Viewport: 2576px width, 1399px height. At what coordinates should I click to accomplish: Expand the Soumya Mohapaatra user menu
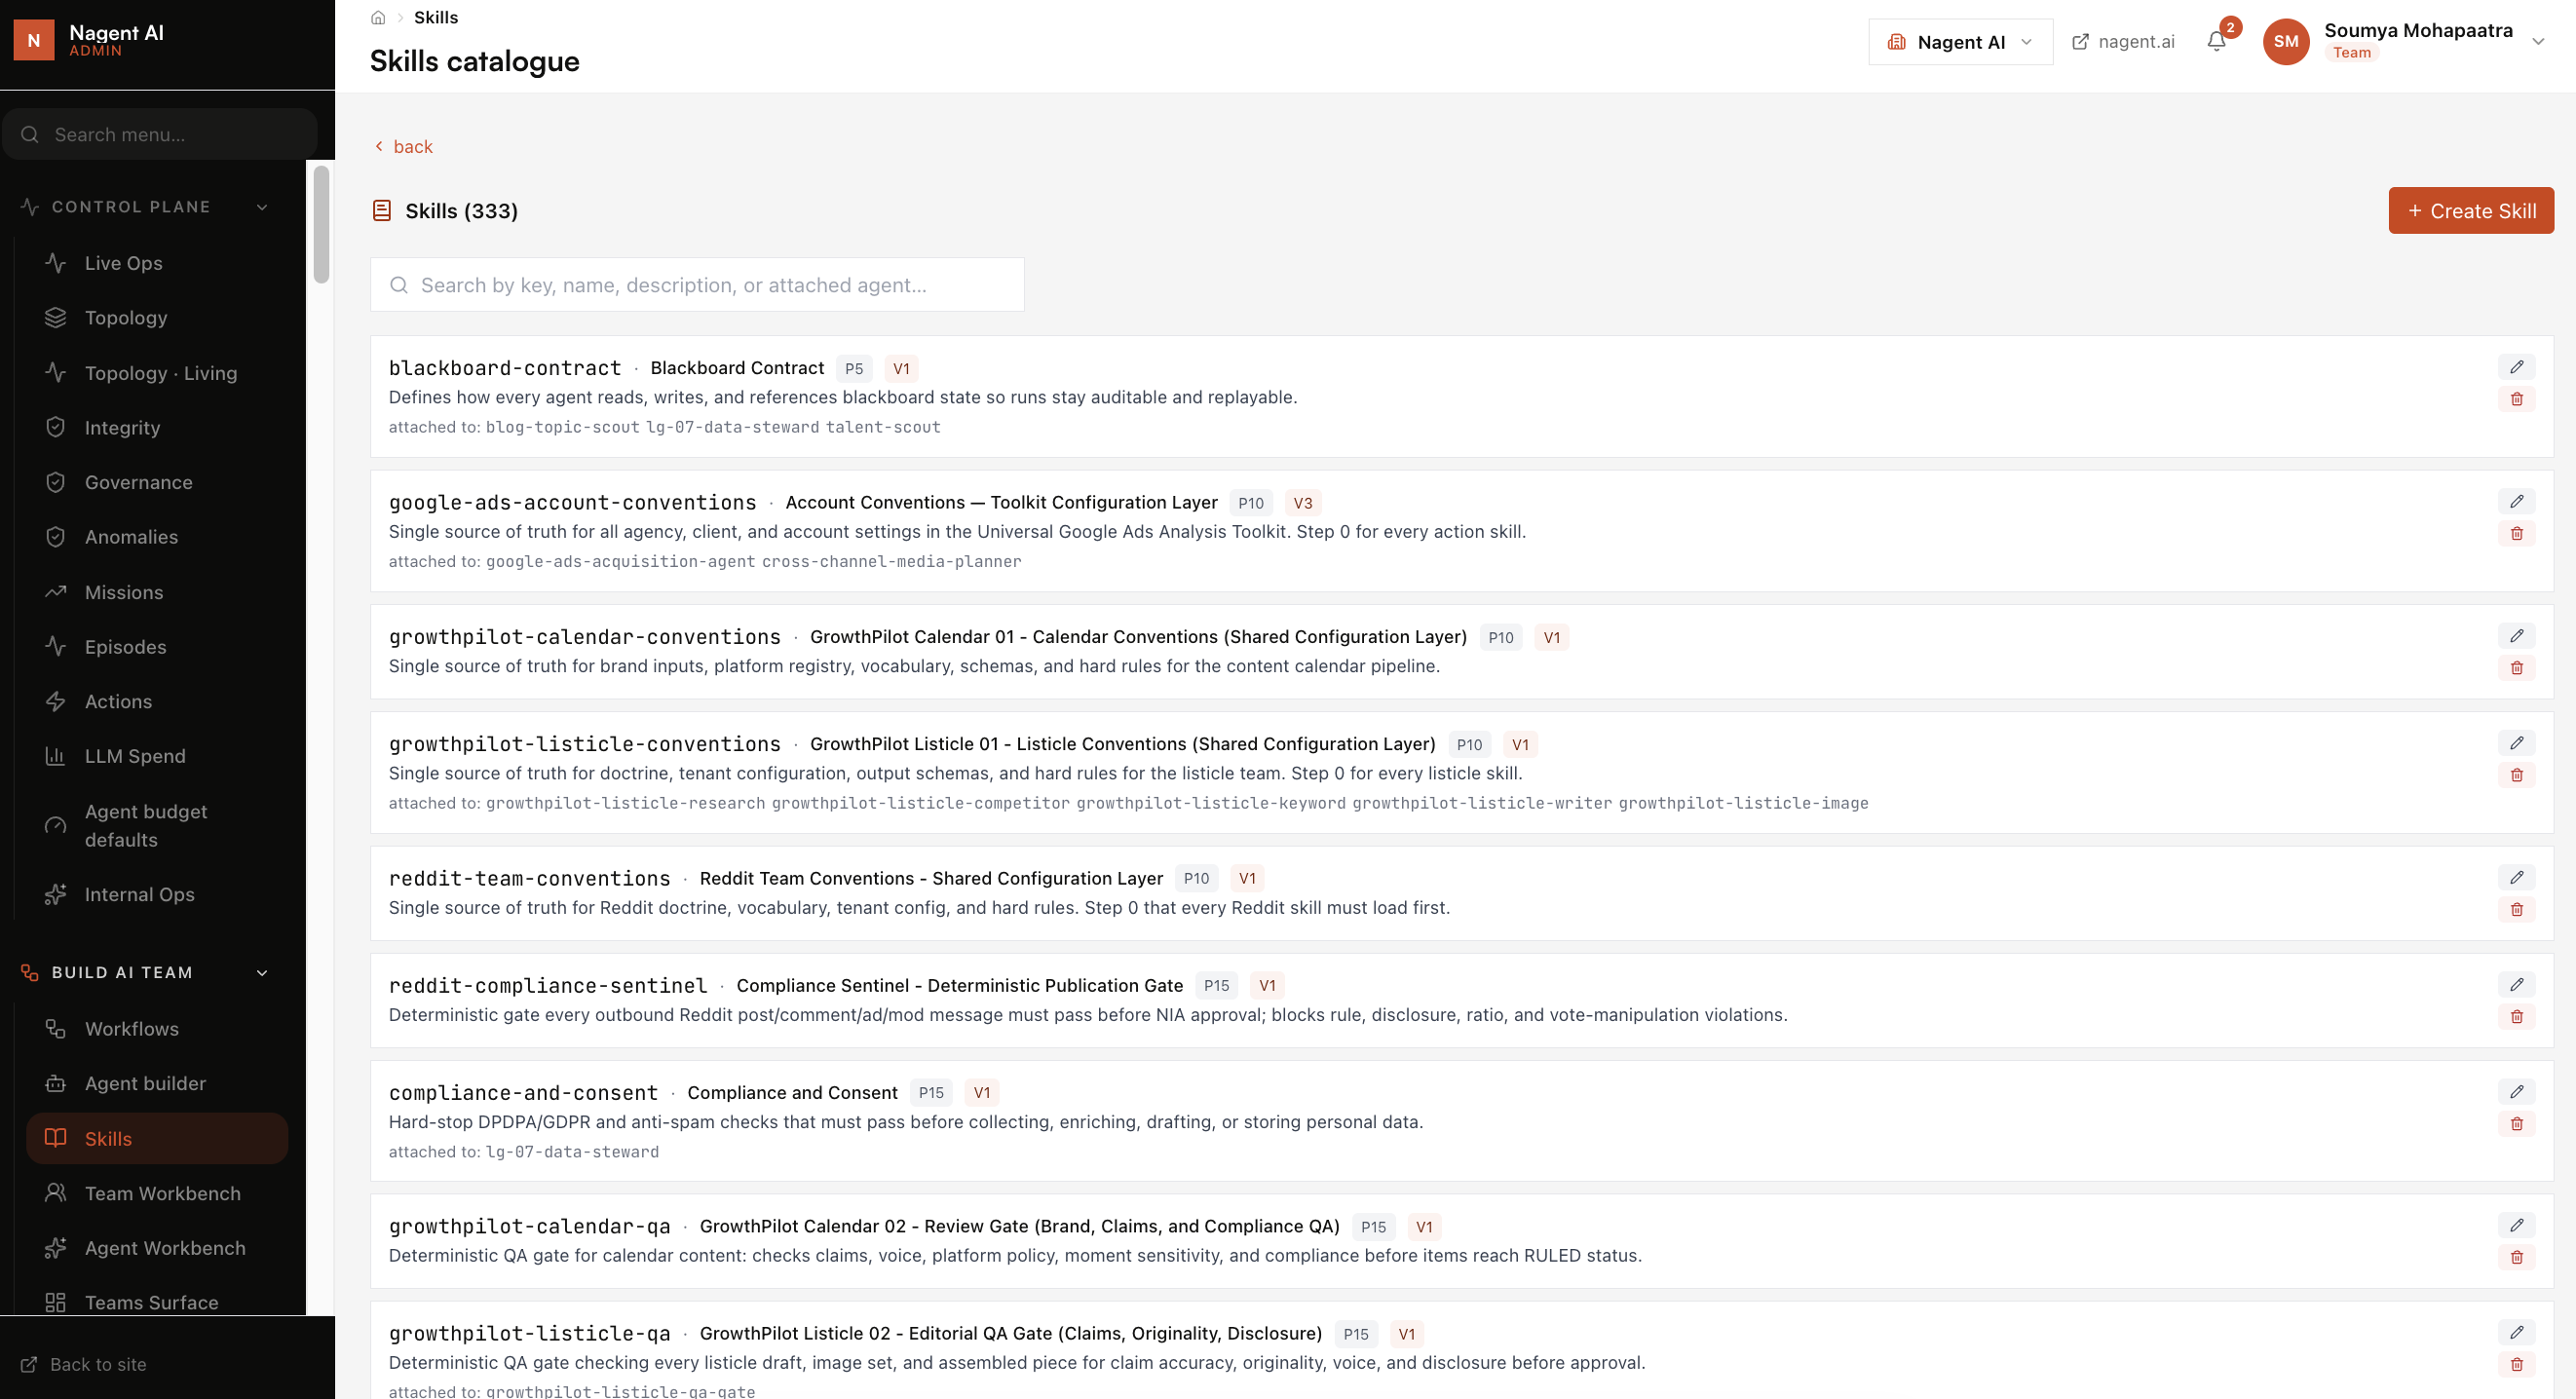(2538, 41)
